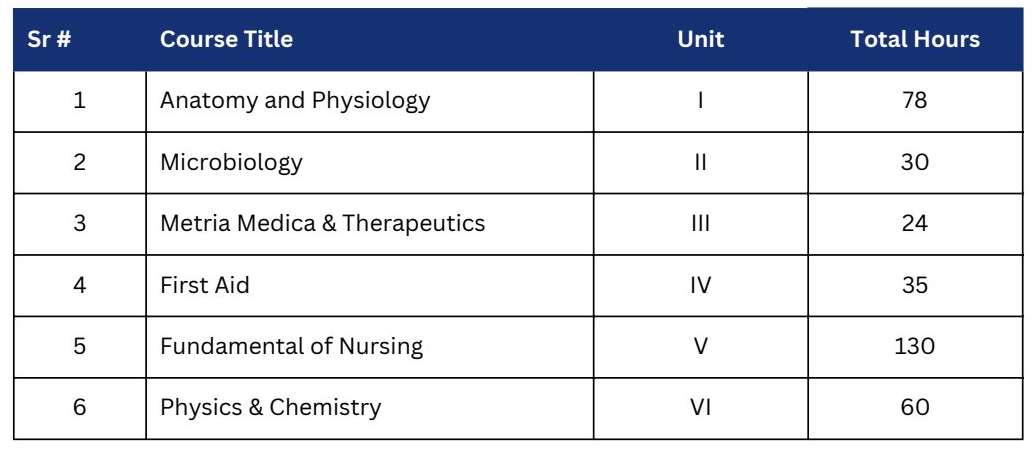The width and height of the screenshot is (1035, 451).
Task: Click the Unit VI cell
Action: [x=700, y=408]
